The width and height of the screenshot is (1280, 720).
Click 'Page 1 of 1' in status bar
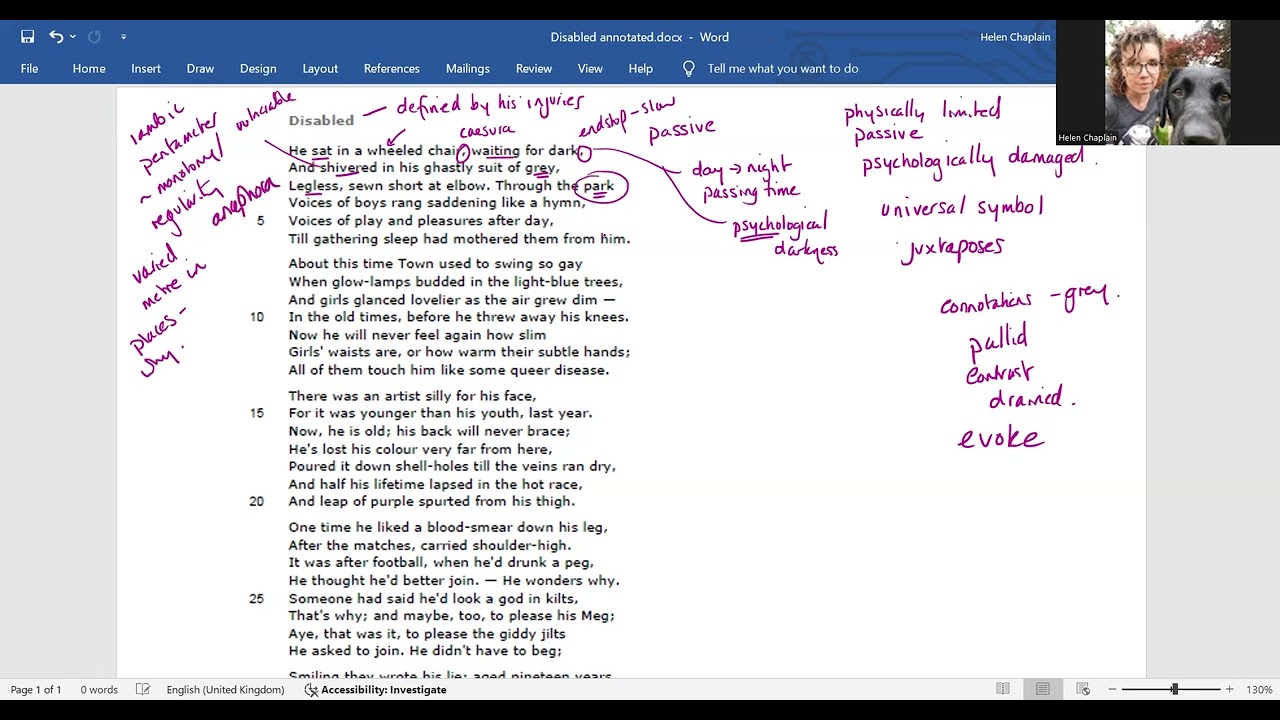36,690
